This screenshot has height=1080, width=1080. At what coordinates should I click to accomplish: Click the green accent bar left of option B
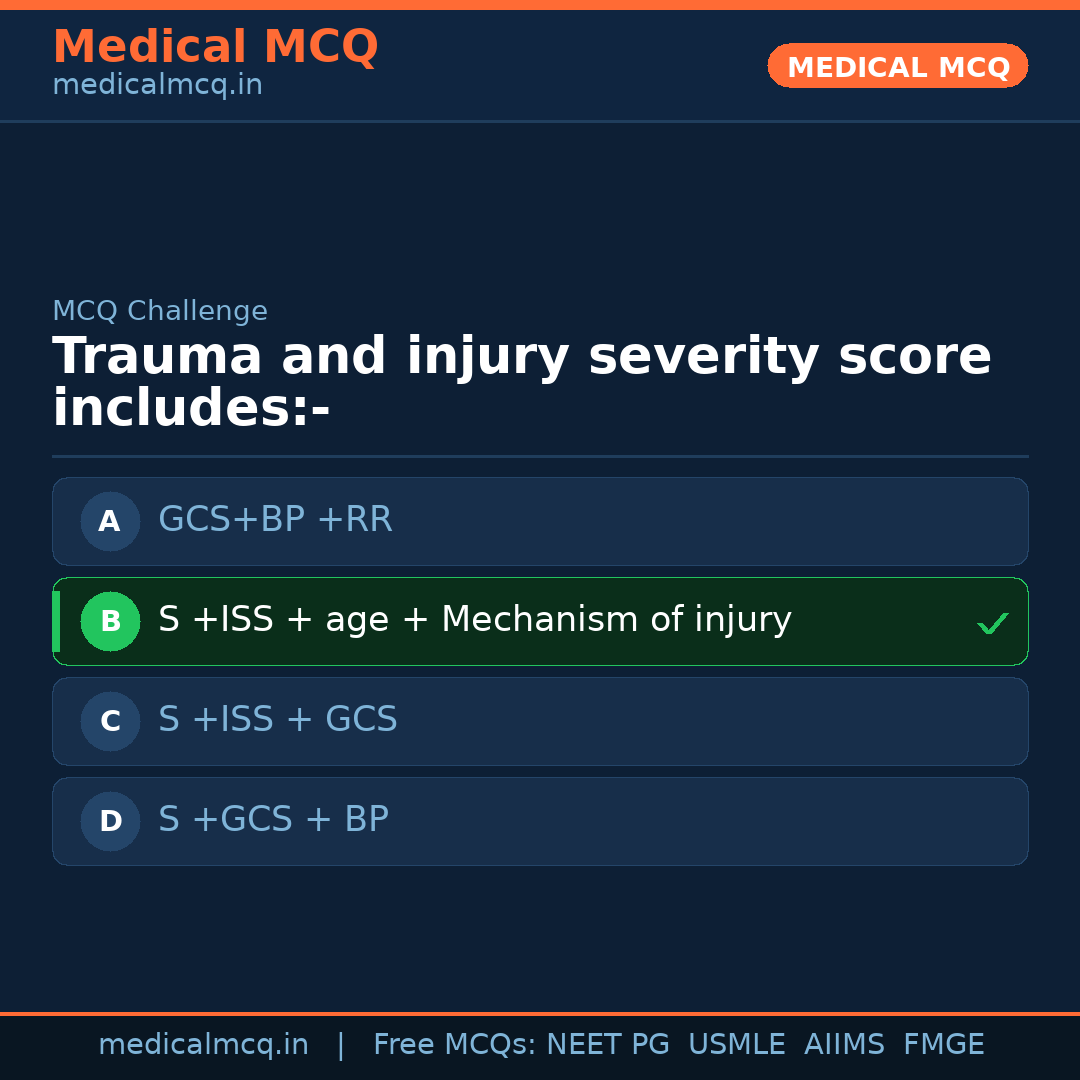(56, 621)
